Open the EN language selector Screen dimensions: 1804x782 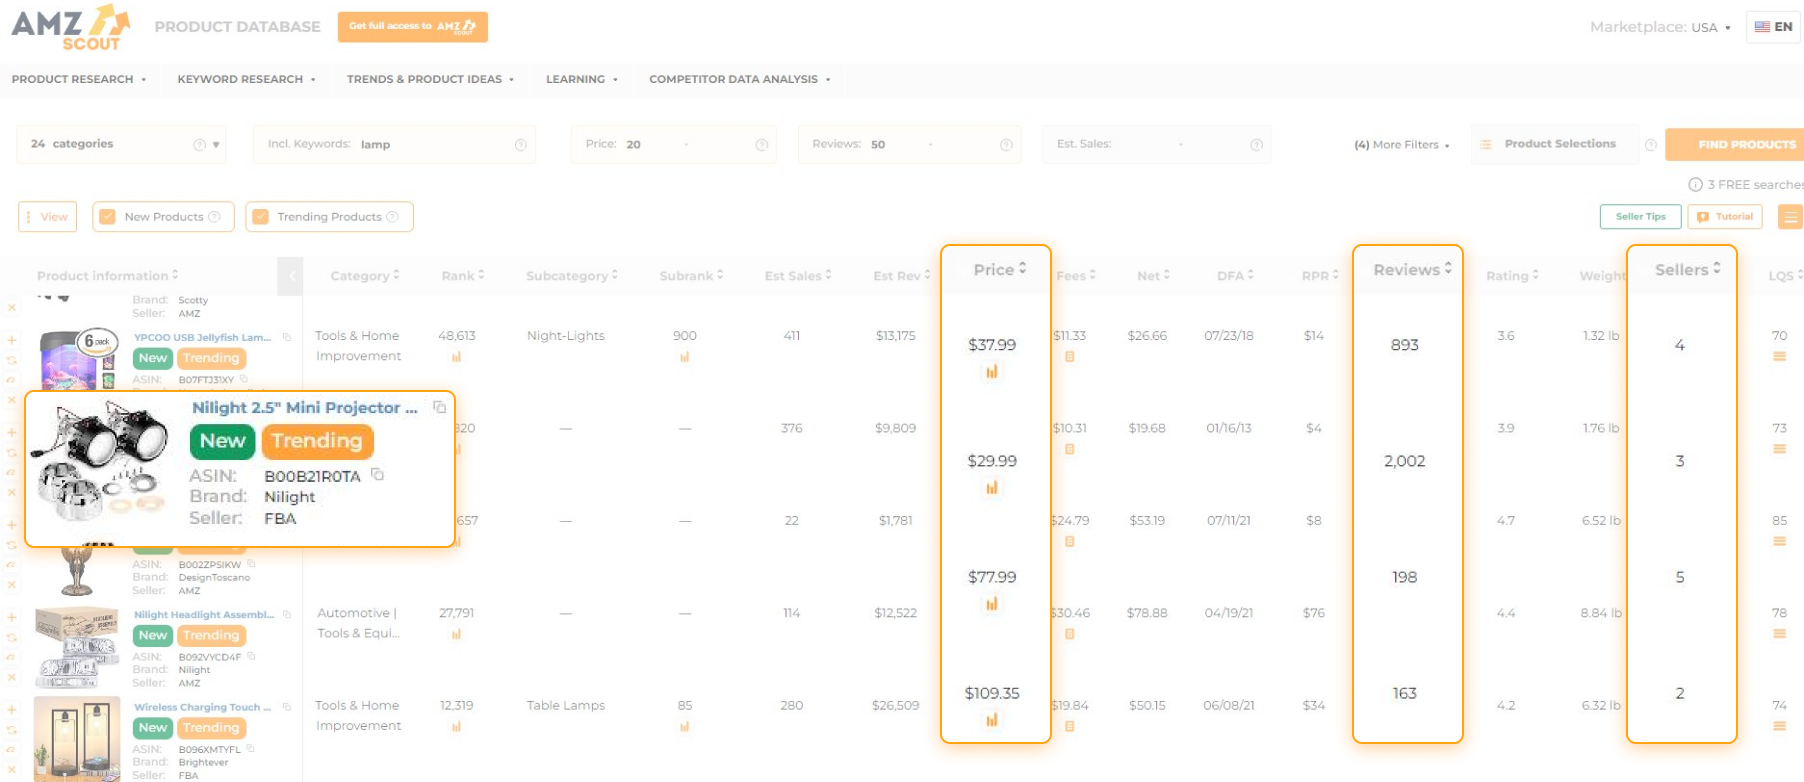(1773, 27)
